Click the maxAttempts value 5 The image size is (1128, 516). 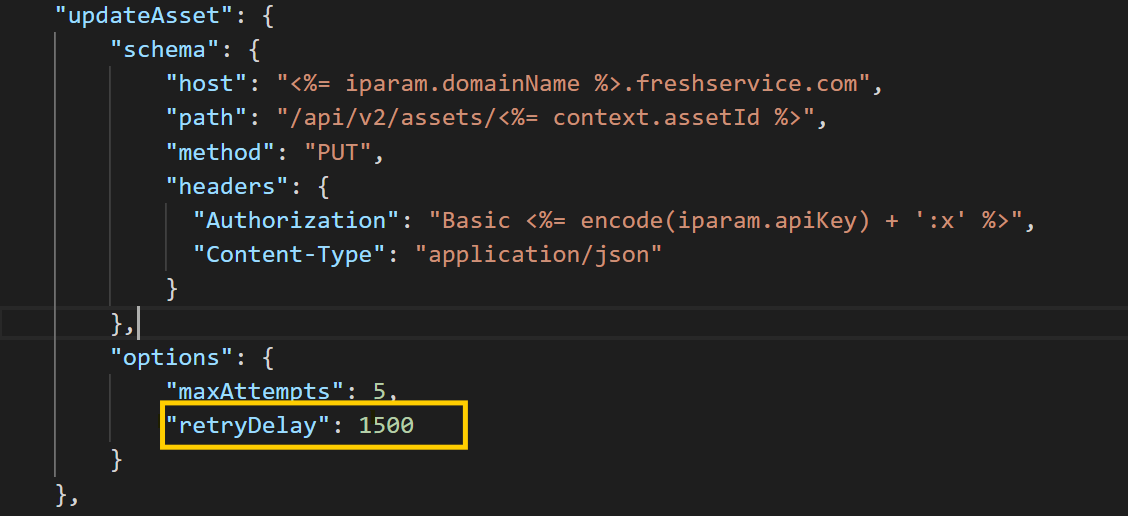pyautogui.click(x=379, y=392)
